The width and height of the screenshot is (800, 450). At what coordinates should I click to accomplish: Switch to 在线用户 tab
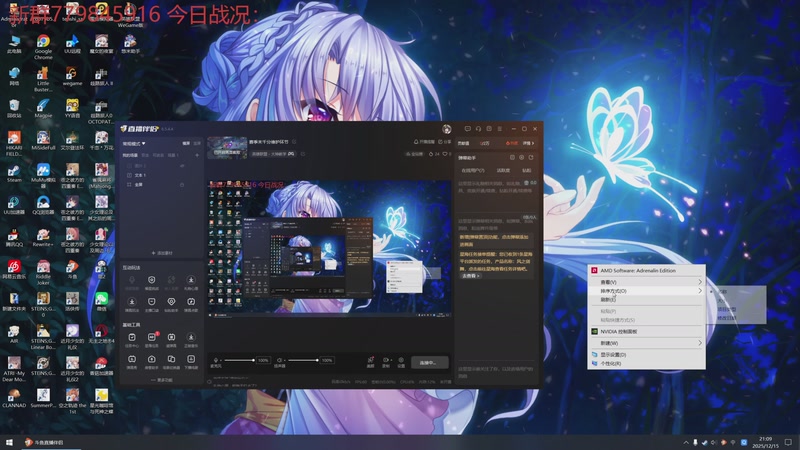(473, 170)
